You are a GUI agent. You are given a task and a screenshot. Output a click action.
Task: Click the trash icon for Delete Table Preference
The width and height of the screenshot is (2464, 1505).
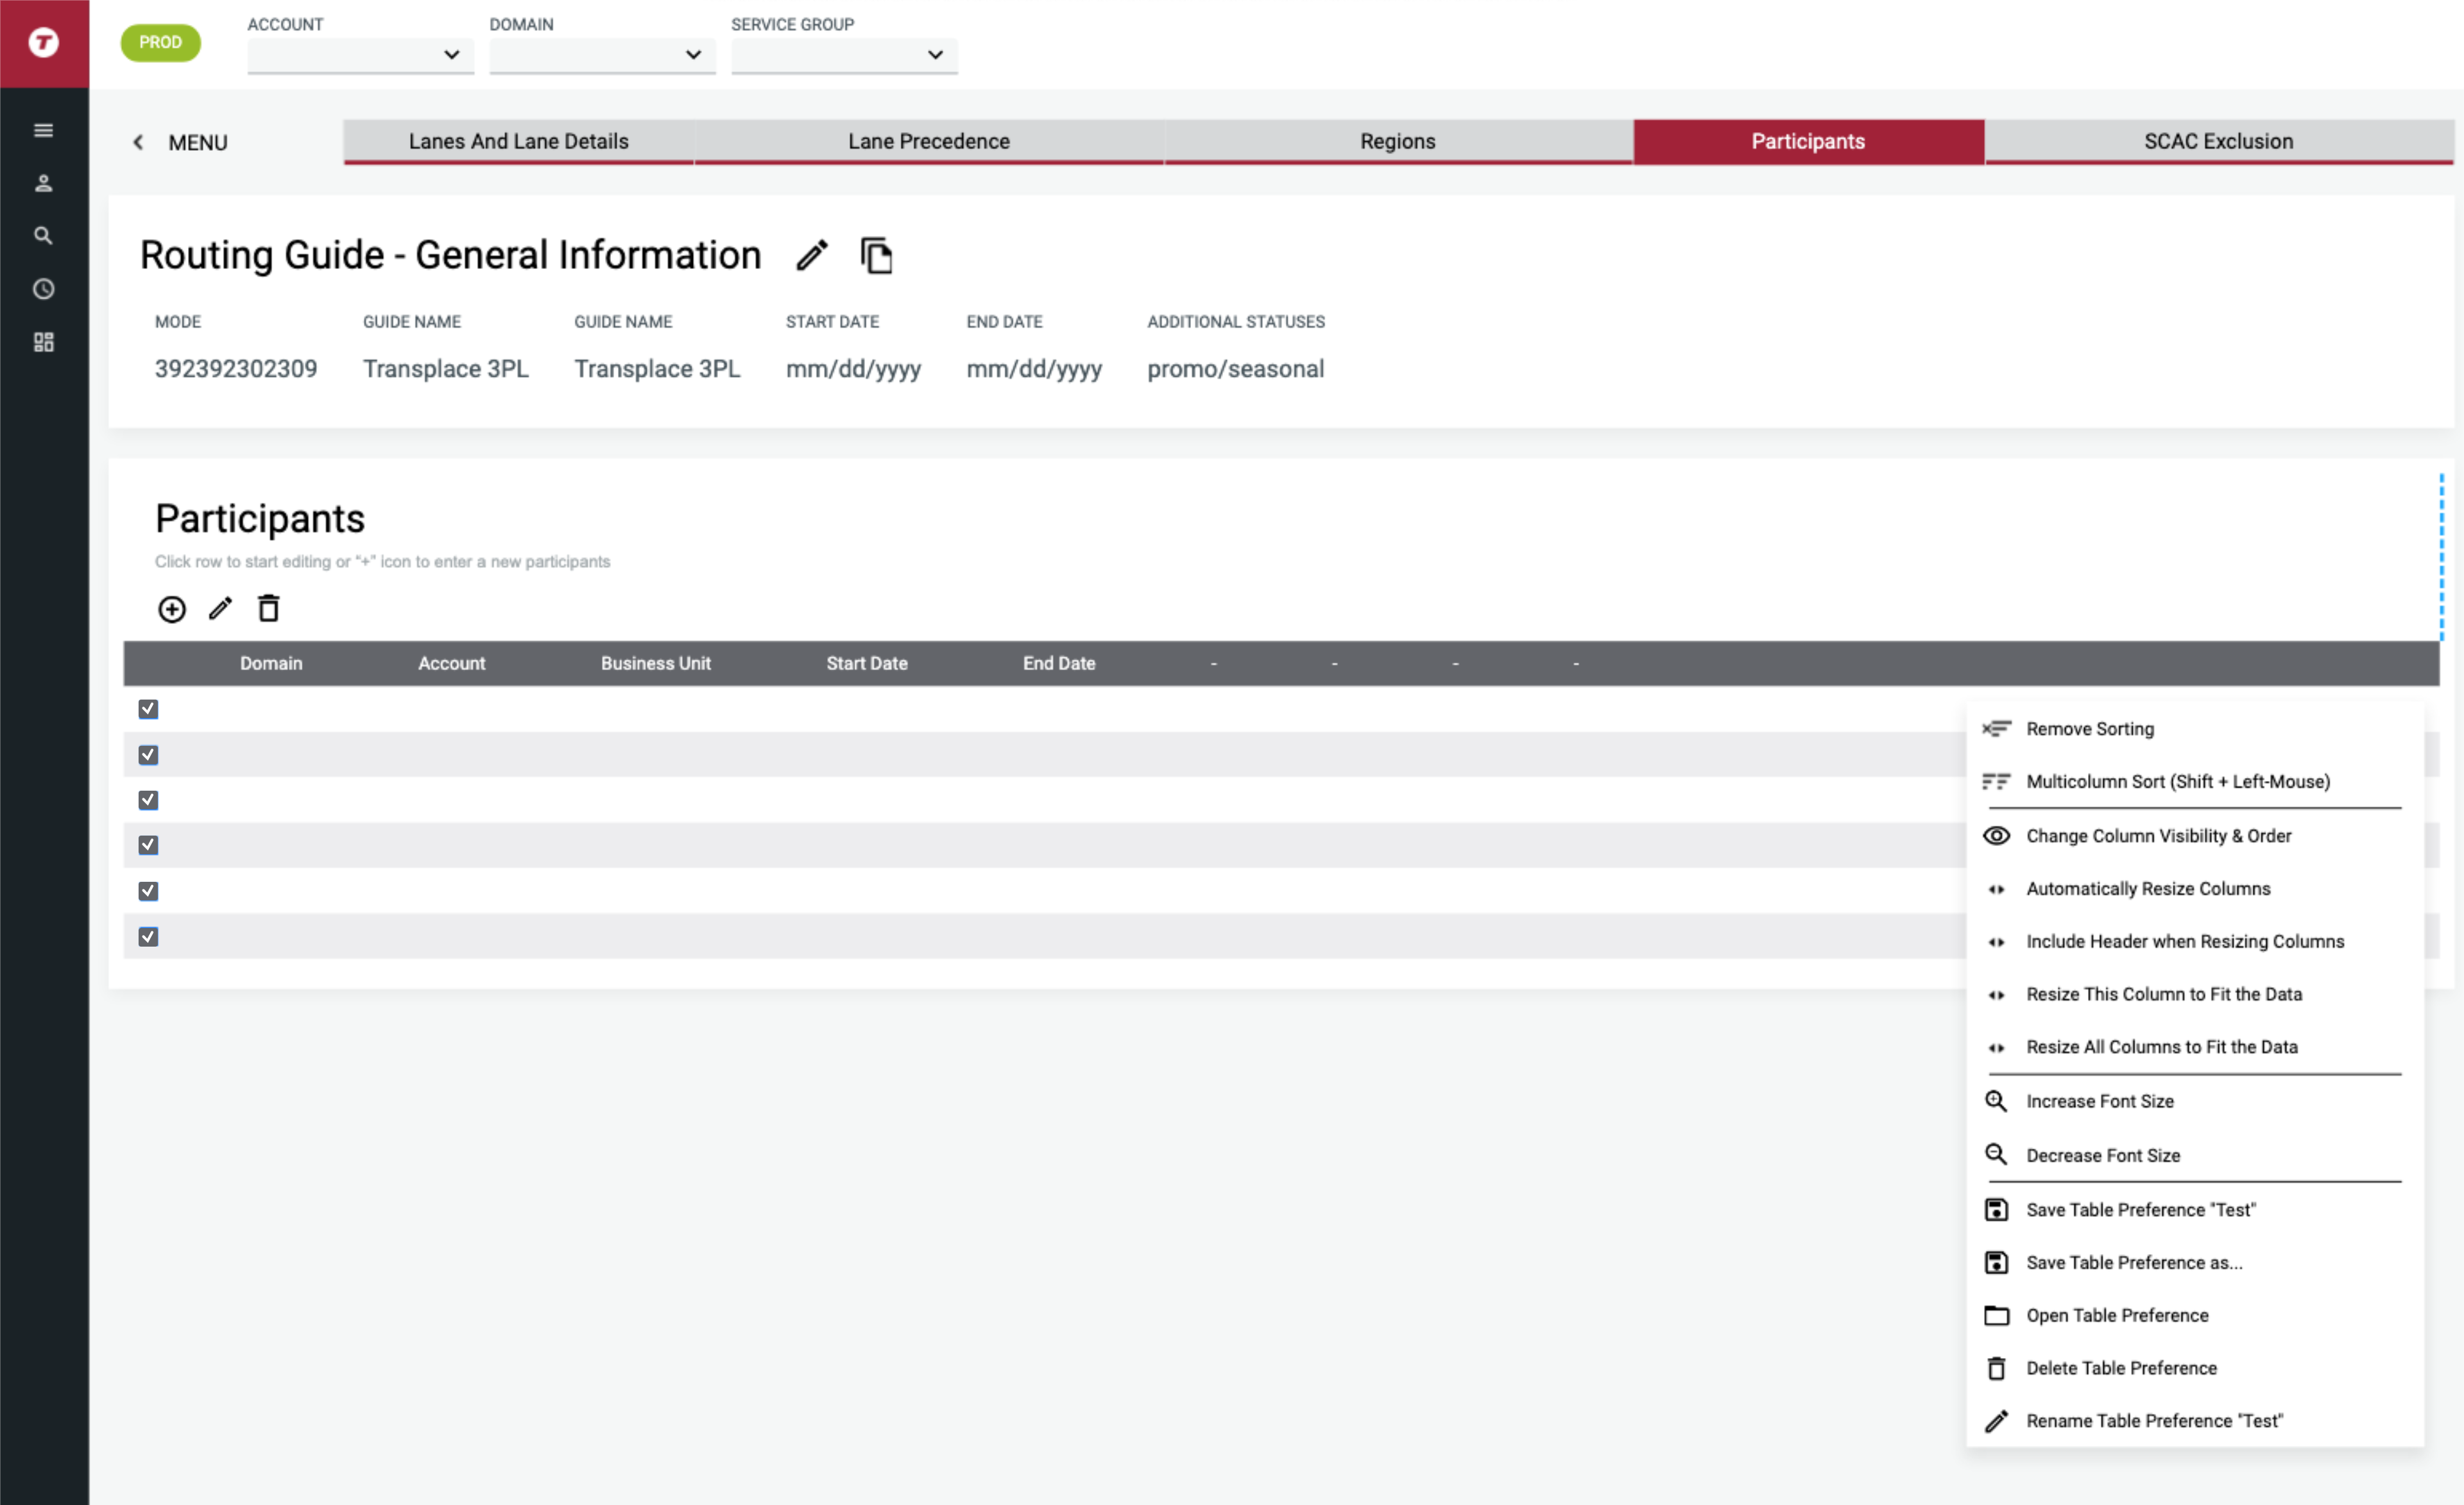[x=1996, y=1368]
